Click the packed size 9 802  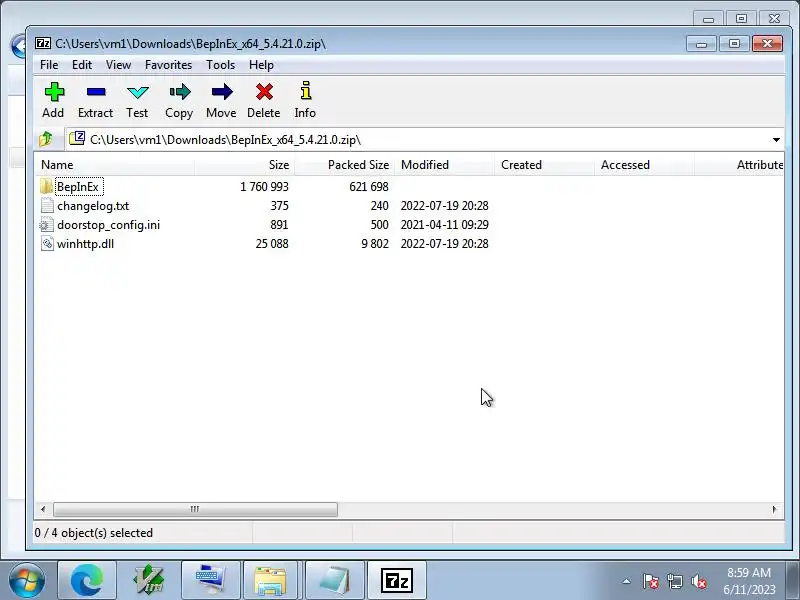tap(375, 244)
